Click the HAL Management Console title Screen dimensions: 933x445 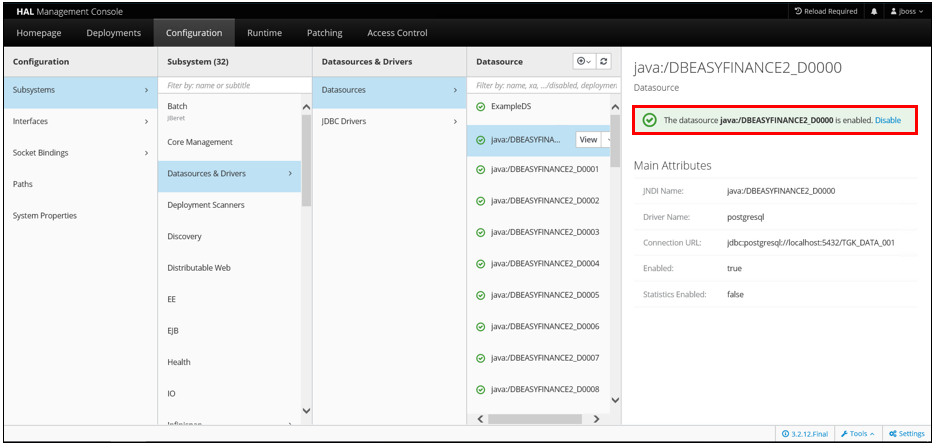click(70, 11)
